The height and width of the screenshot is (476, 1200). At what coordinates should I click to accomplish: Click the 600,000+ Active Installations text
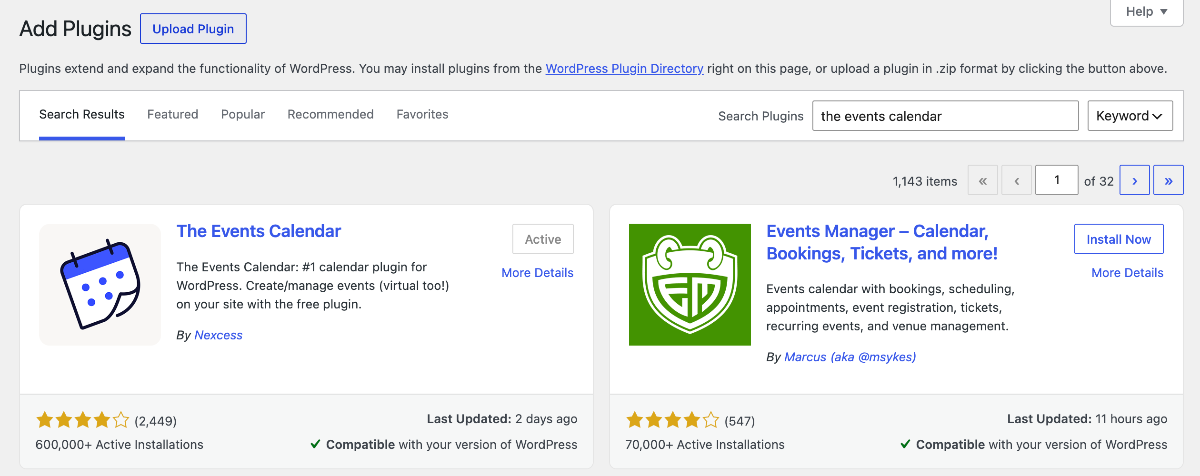(119, 444)
